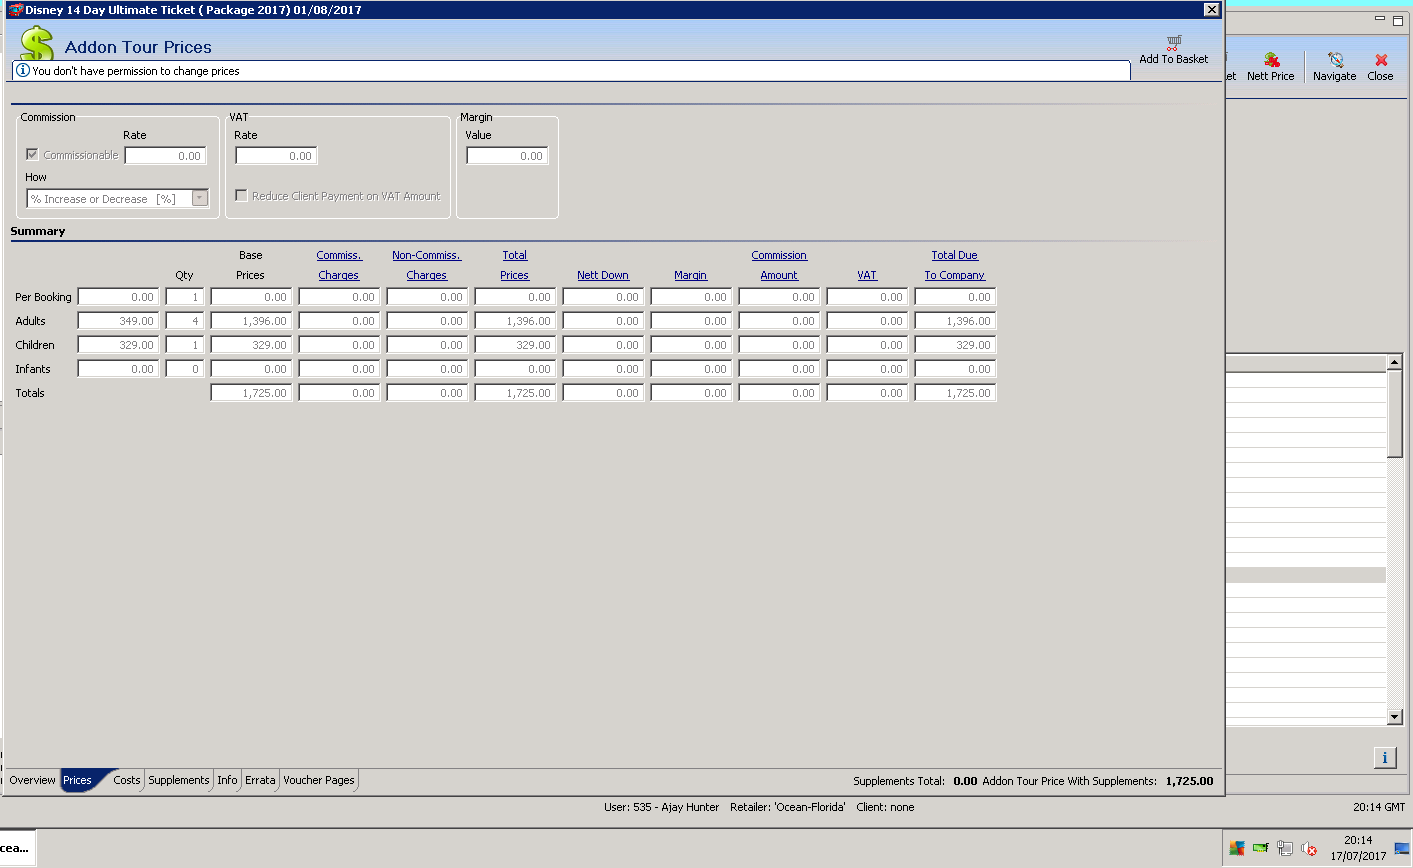The width and height of the screenshot is (1413, 868).
Task: Click the scrollbar thumb in the background list
Action: pyautogui.click(x=1395, y=414)
